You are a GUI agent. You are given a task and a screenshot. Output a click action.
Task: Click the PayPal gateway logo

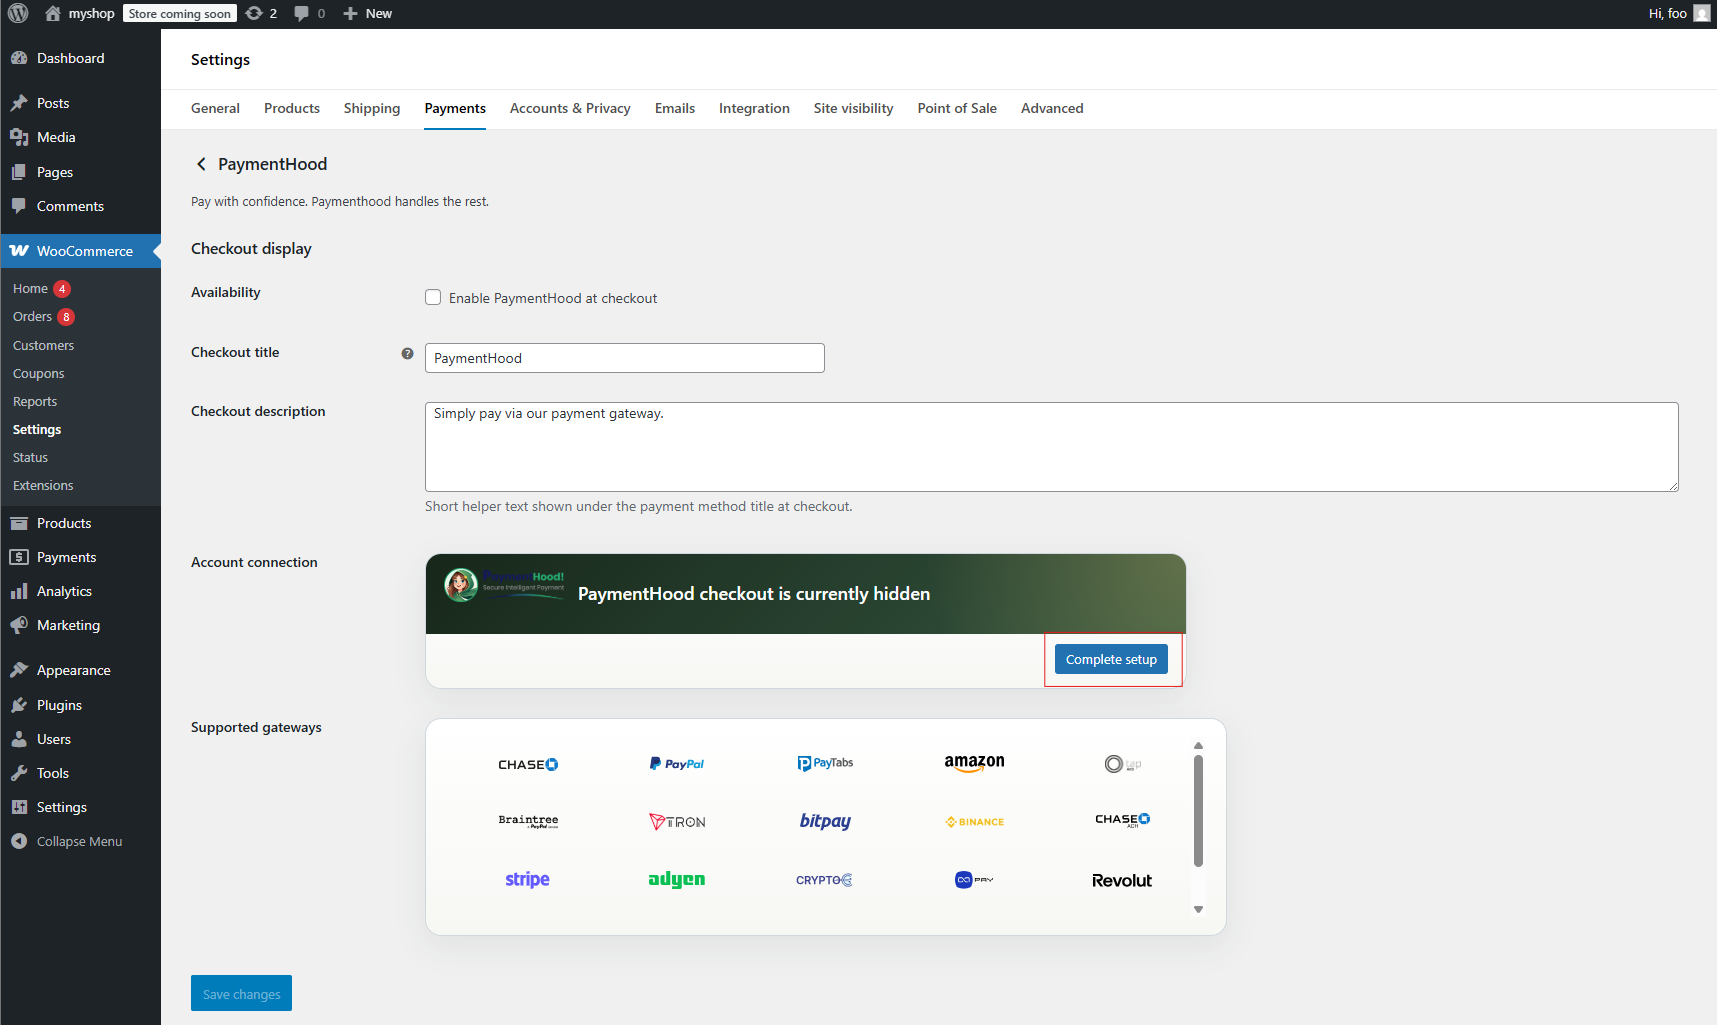coord(677,764)
